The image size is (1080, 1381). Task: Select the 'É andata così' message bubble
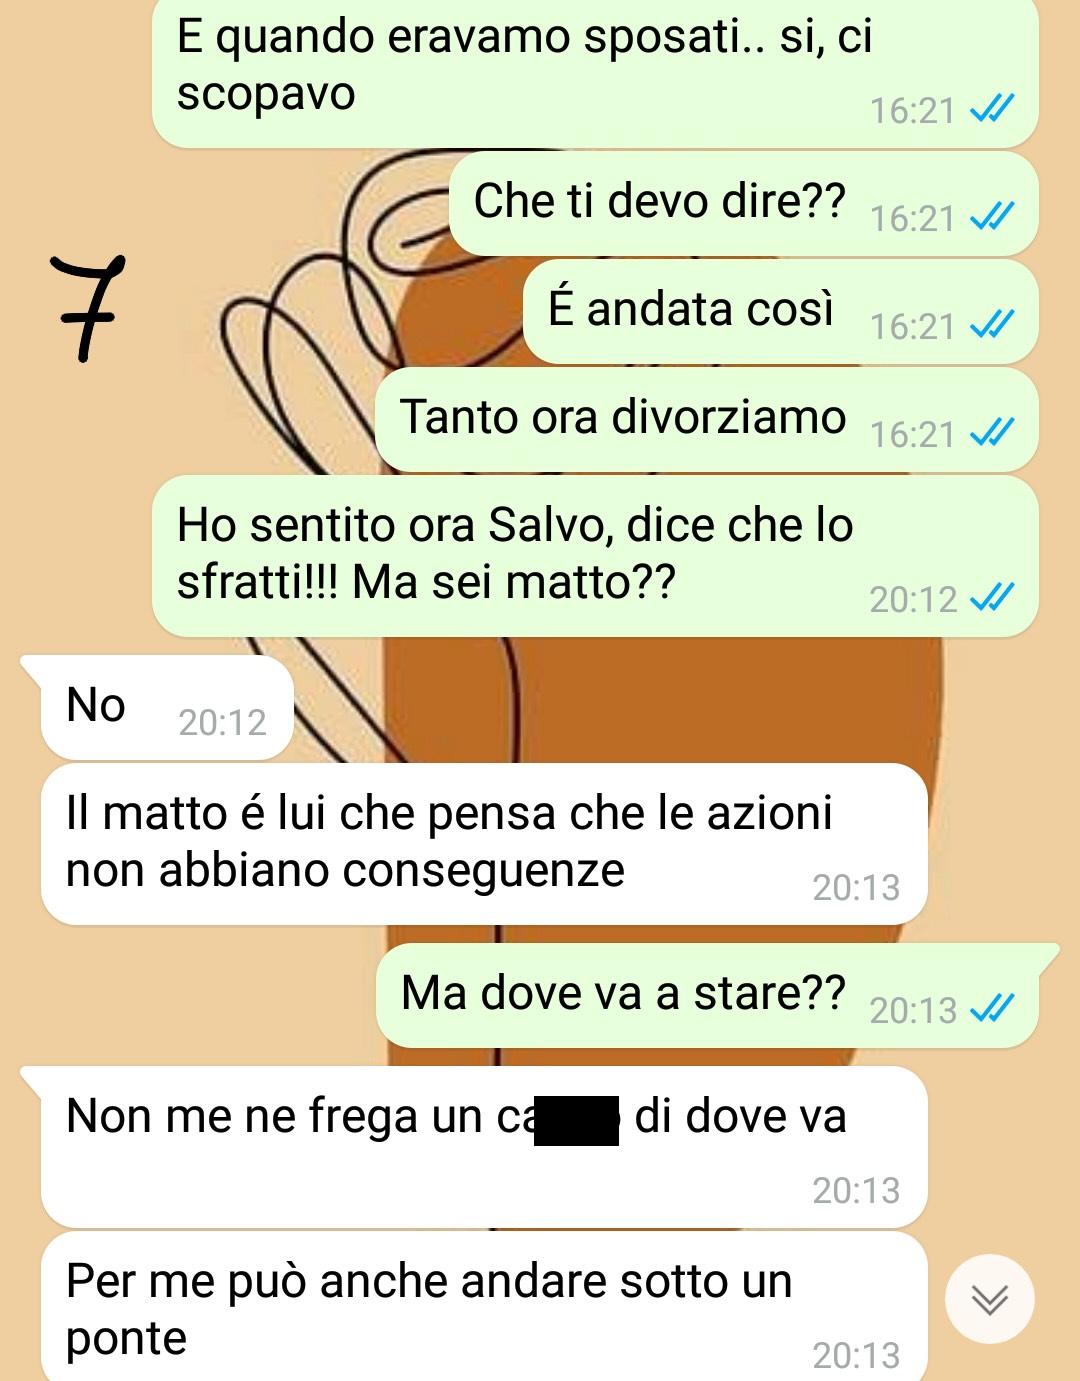(781, 312)
